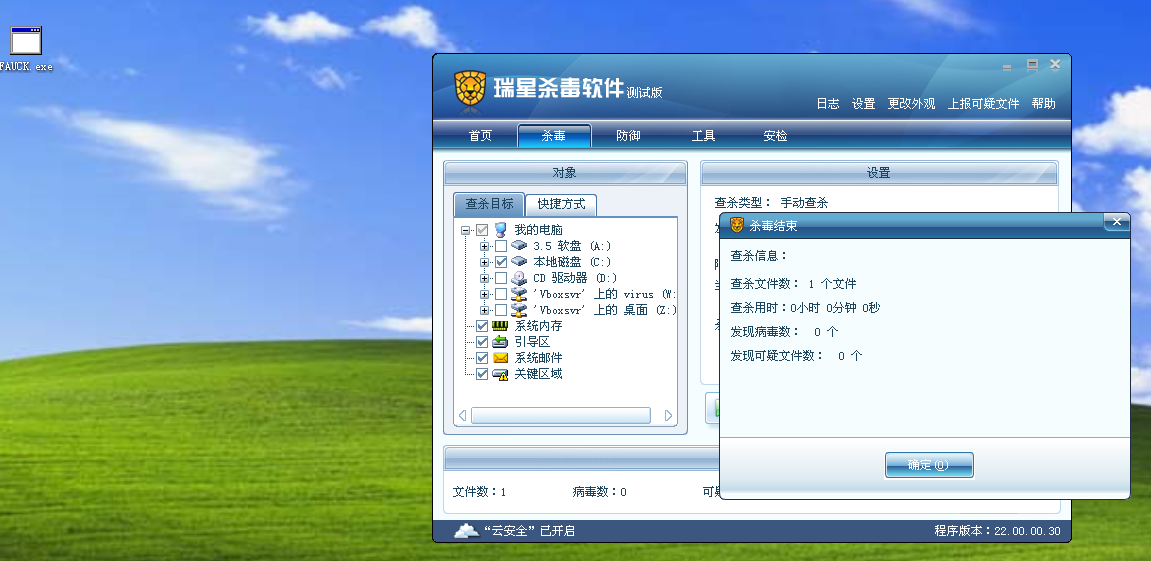The height and width of the screenshot is (561, 1151).
Task: Click the 更改外观 link
Action: point(911,104)
